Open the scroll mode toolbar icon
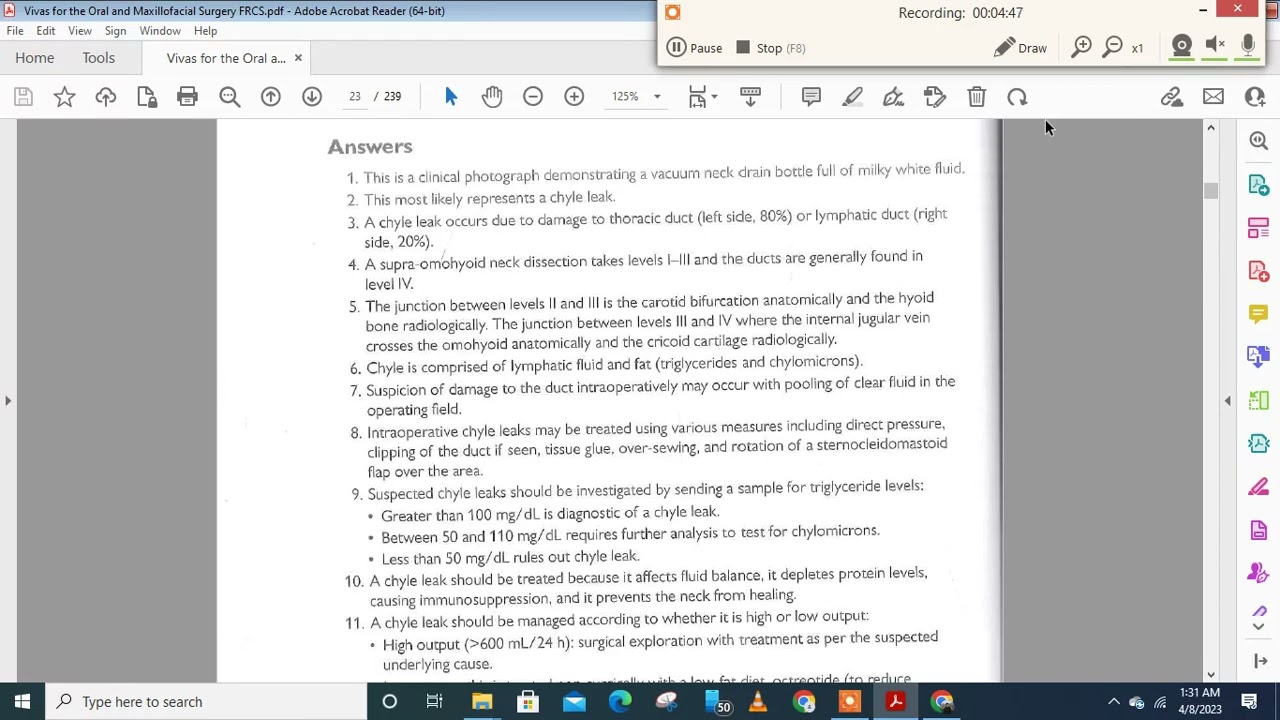Screen dimensions: 1280x720 (x=750, y=97)
